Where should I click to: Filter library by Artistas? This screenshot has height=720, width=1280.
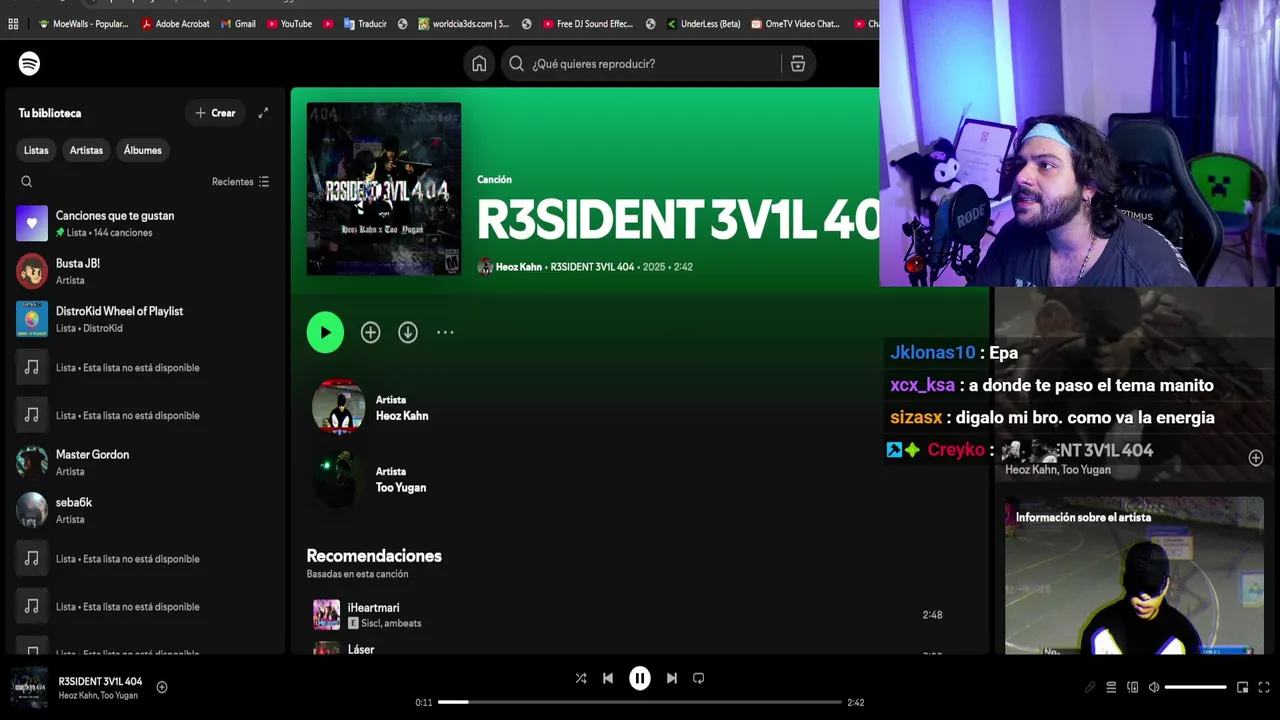pyautogui.click(x=86, y=150)
